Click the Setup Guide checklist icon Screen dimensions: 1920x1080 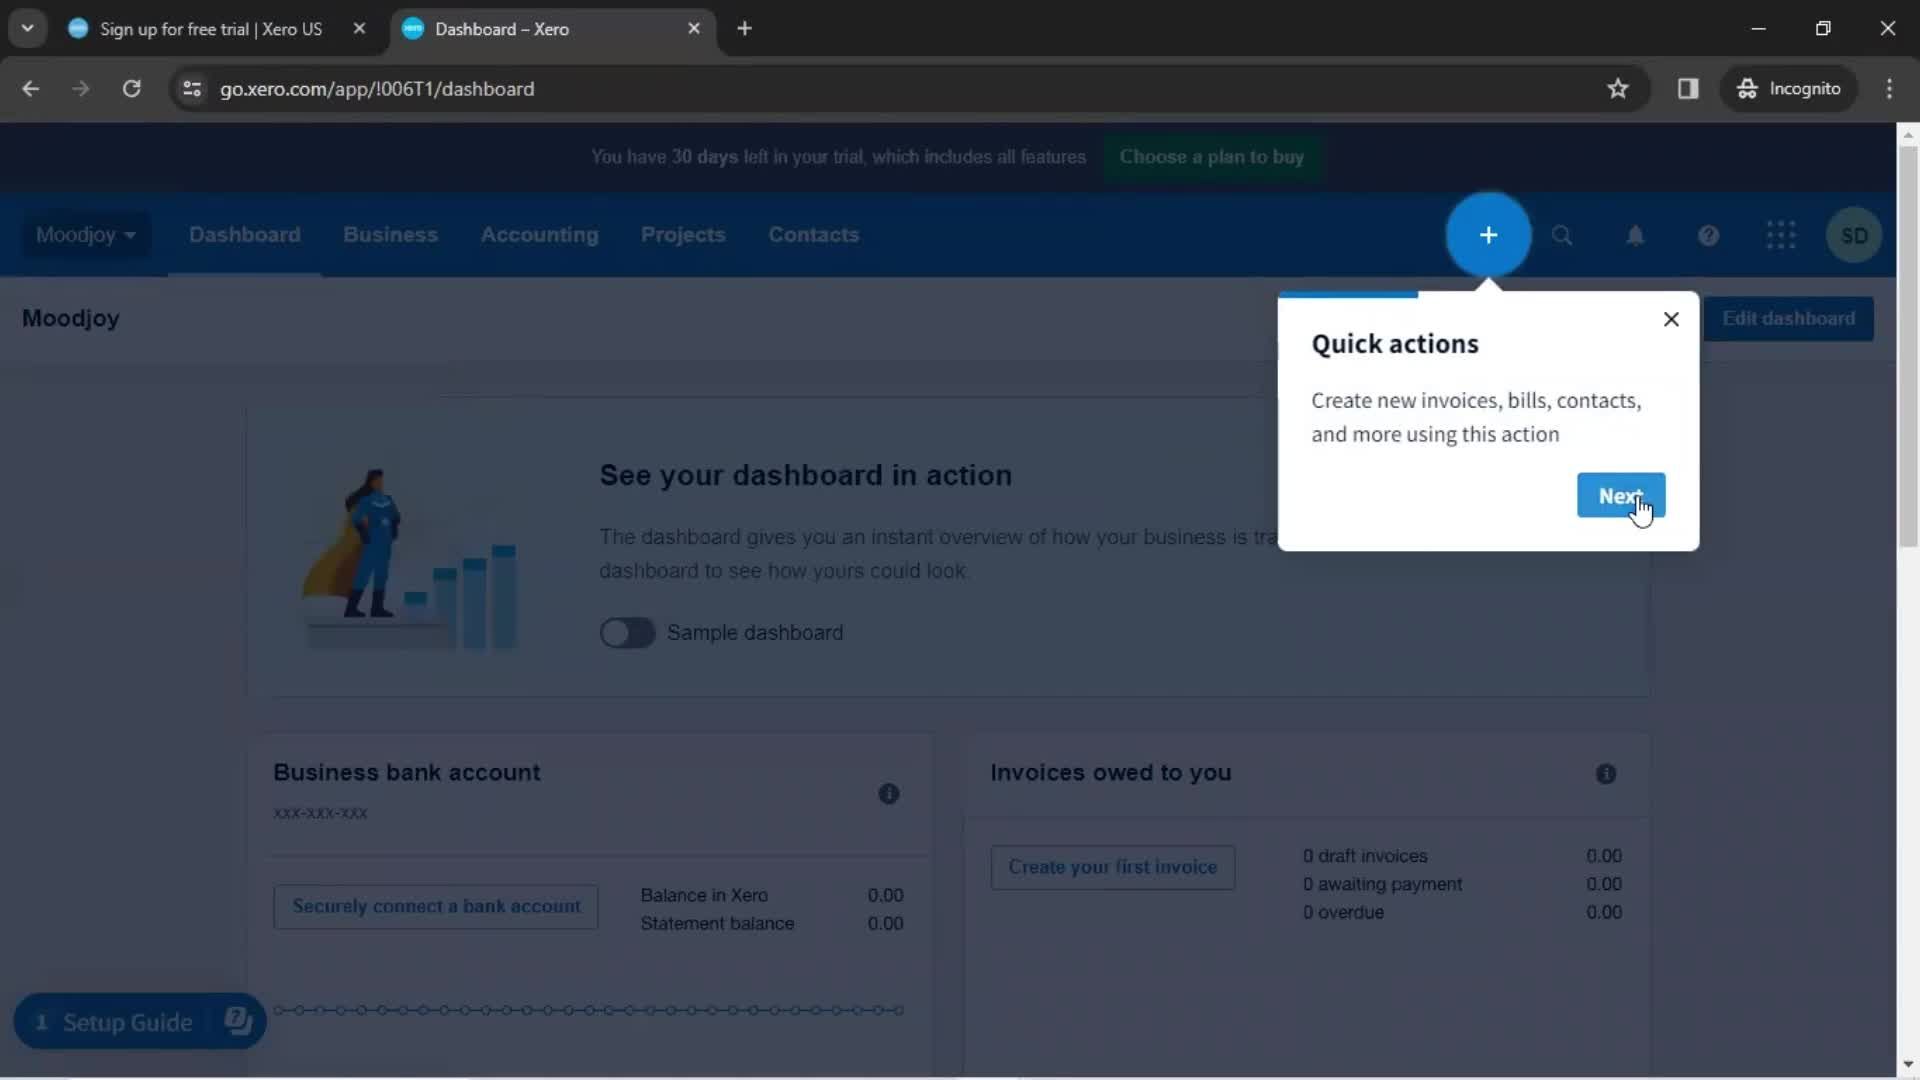click(x=238, y=1021)
